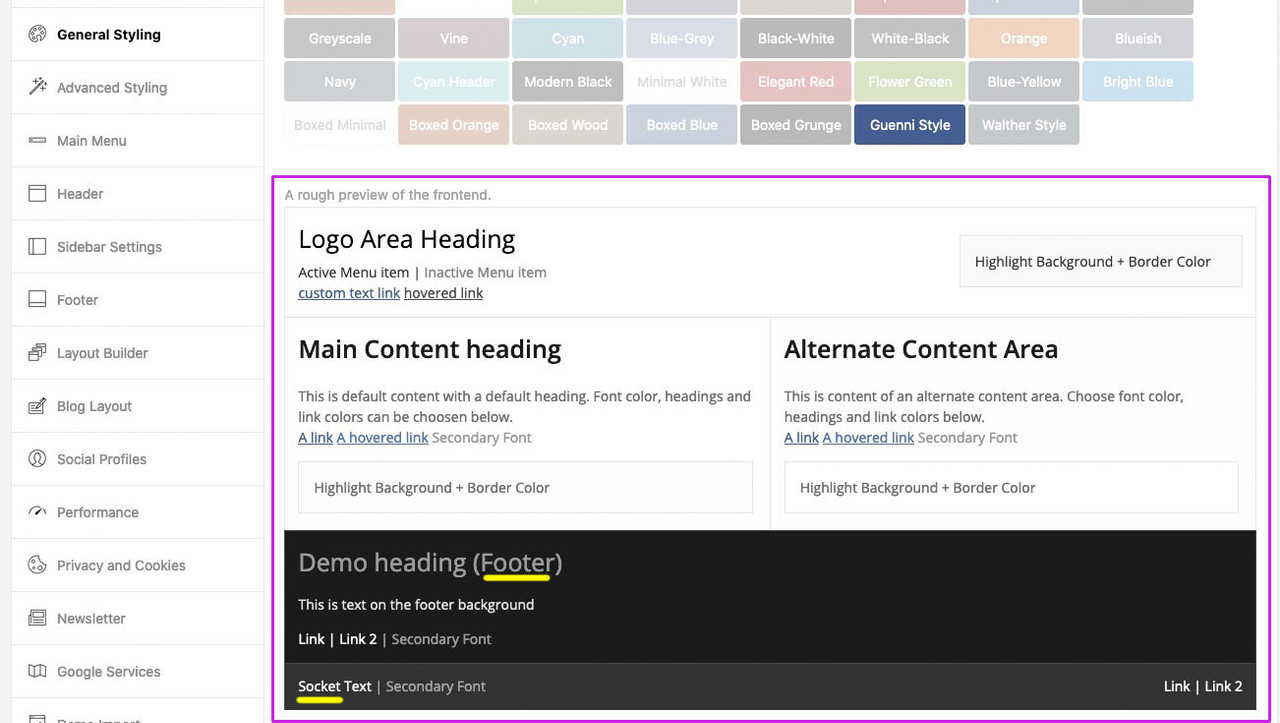
Task: Click the Inactive Menu item text
Action: (x=485, y=272)
